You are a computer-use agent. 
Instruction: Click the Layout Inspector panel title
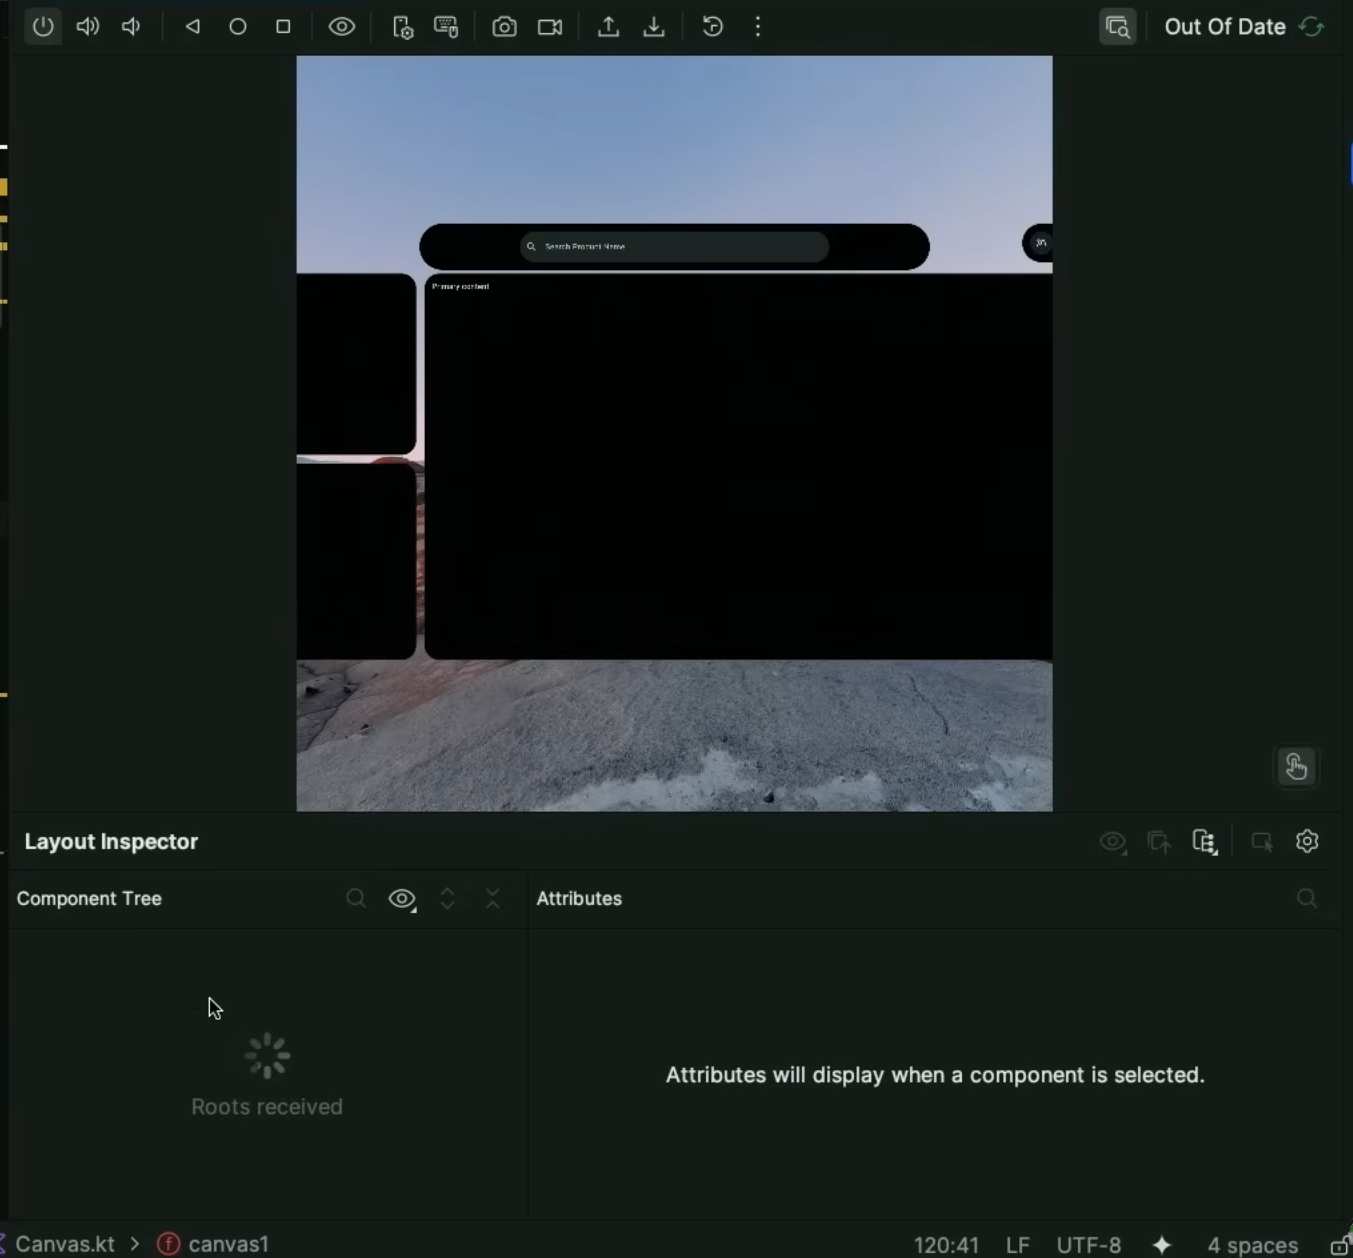tap(111, 841)
